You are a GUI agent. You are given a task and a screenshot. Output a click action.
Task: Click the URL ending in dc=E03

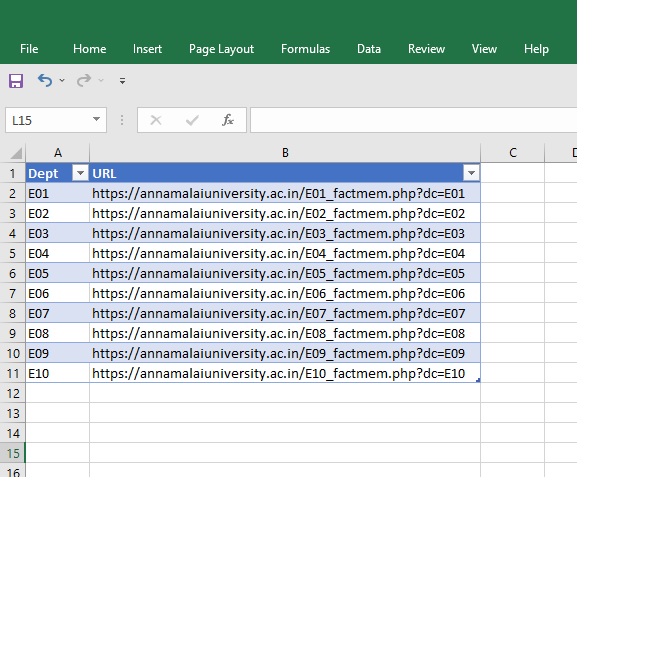(279, 233)
